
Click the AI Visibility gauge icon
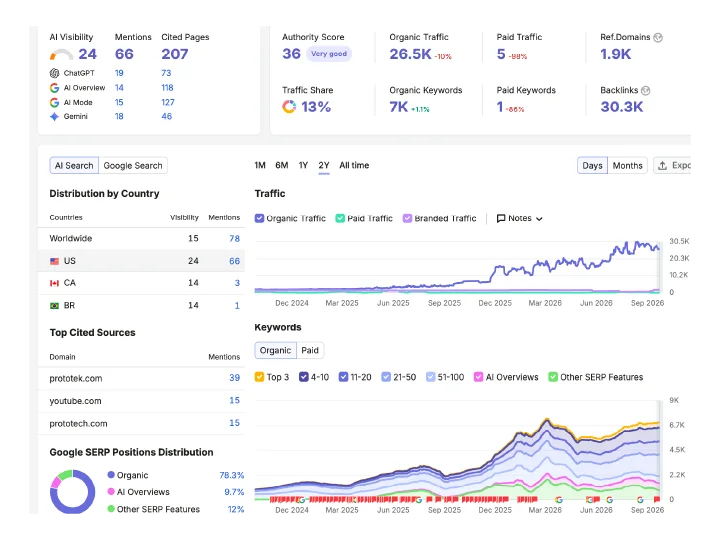tap(62, 55)
